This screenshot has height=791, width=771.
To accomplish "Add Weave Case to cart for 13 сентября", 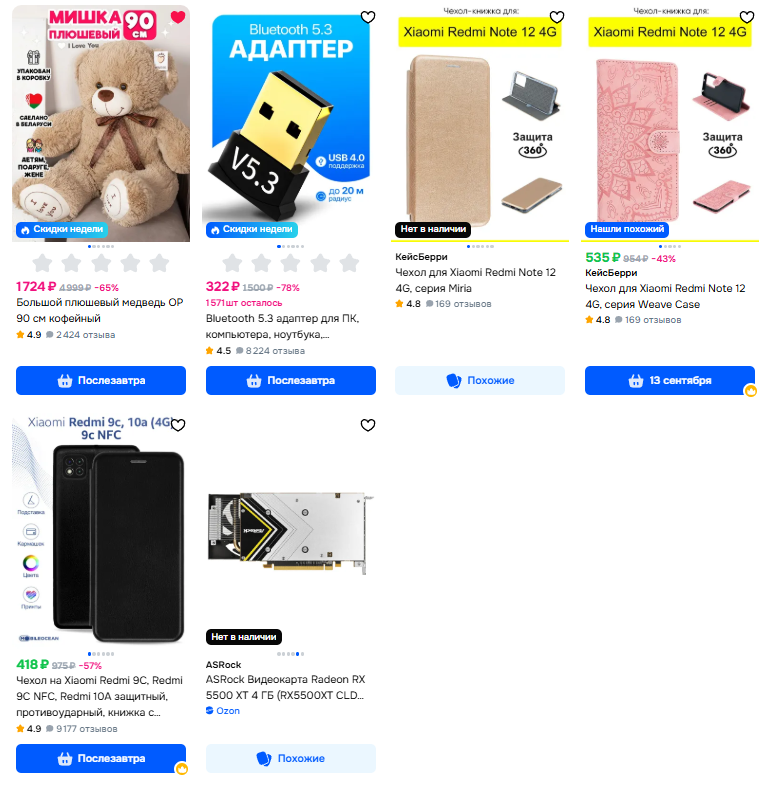I will pyautogui.click(x=670, y=380).
